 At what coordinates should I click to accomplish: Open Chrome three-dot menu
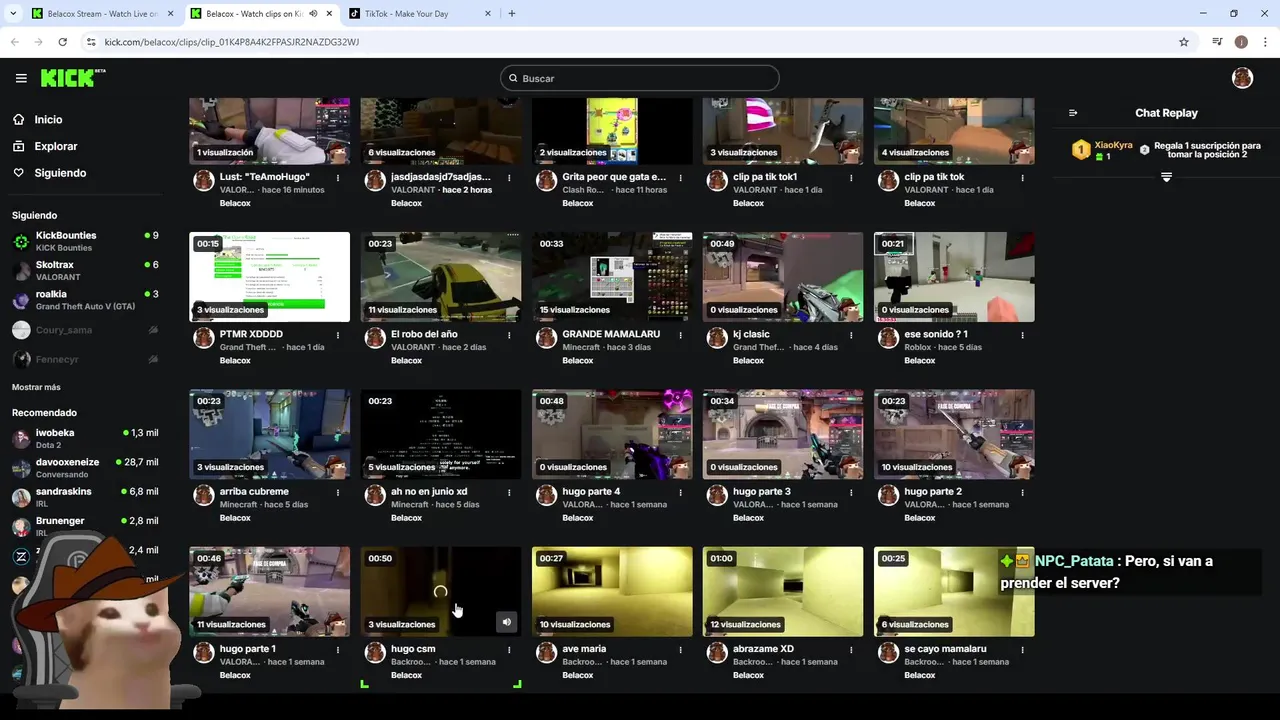pos(1265,42)
